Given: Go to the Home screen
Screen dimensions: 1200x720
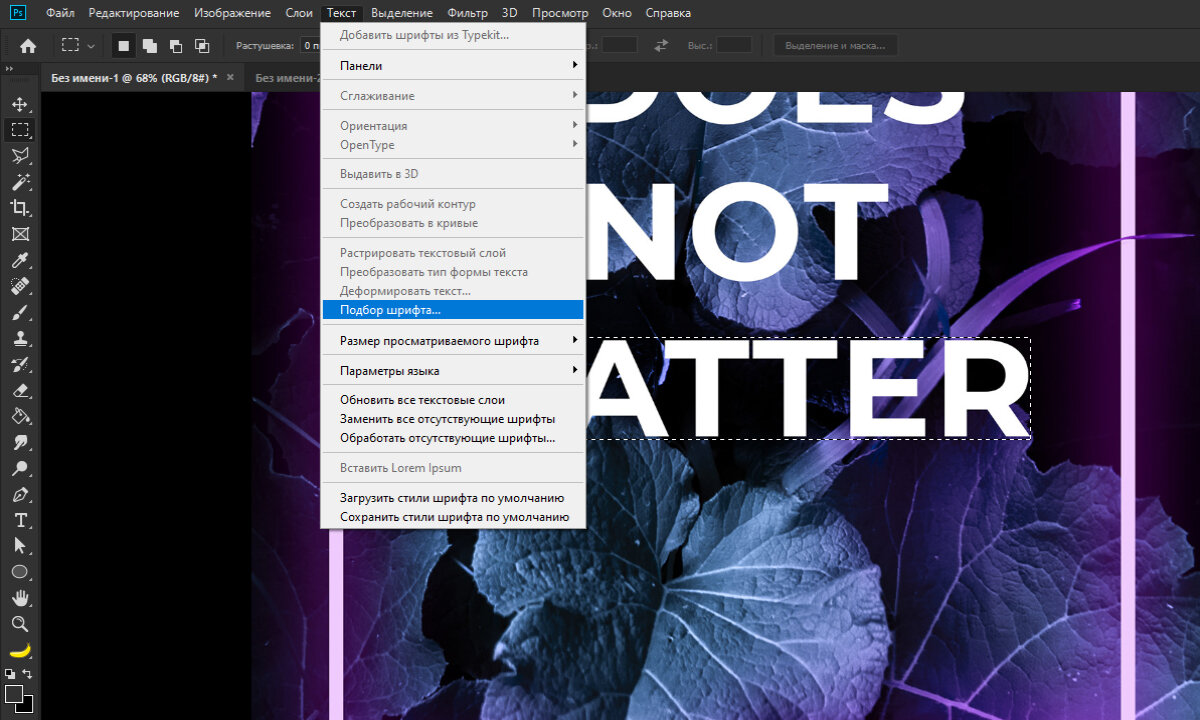Looking at the screenshot, I should (x=28, y=45).
